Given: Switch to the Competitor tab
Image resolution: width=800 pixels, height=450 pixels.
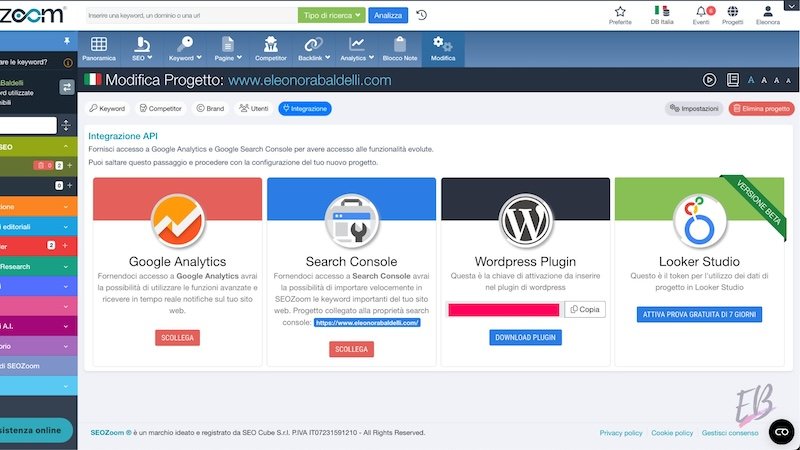Looking at the screenshot, I should [161, 109].
